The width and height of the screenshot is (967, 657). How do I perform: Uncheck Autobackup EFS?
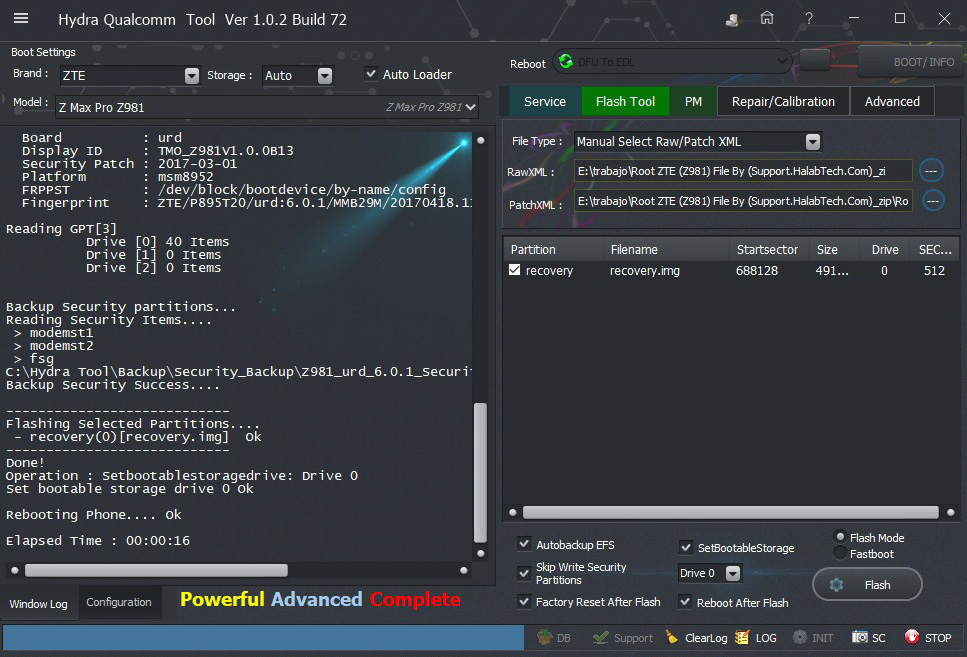(x=525, y=544)
